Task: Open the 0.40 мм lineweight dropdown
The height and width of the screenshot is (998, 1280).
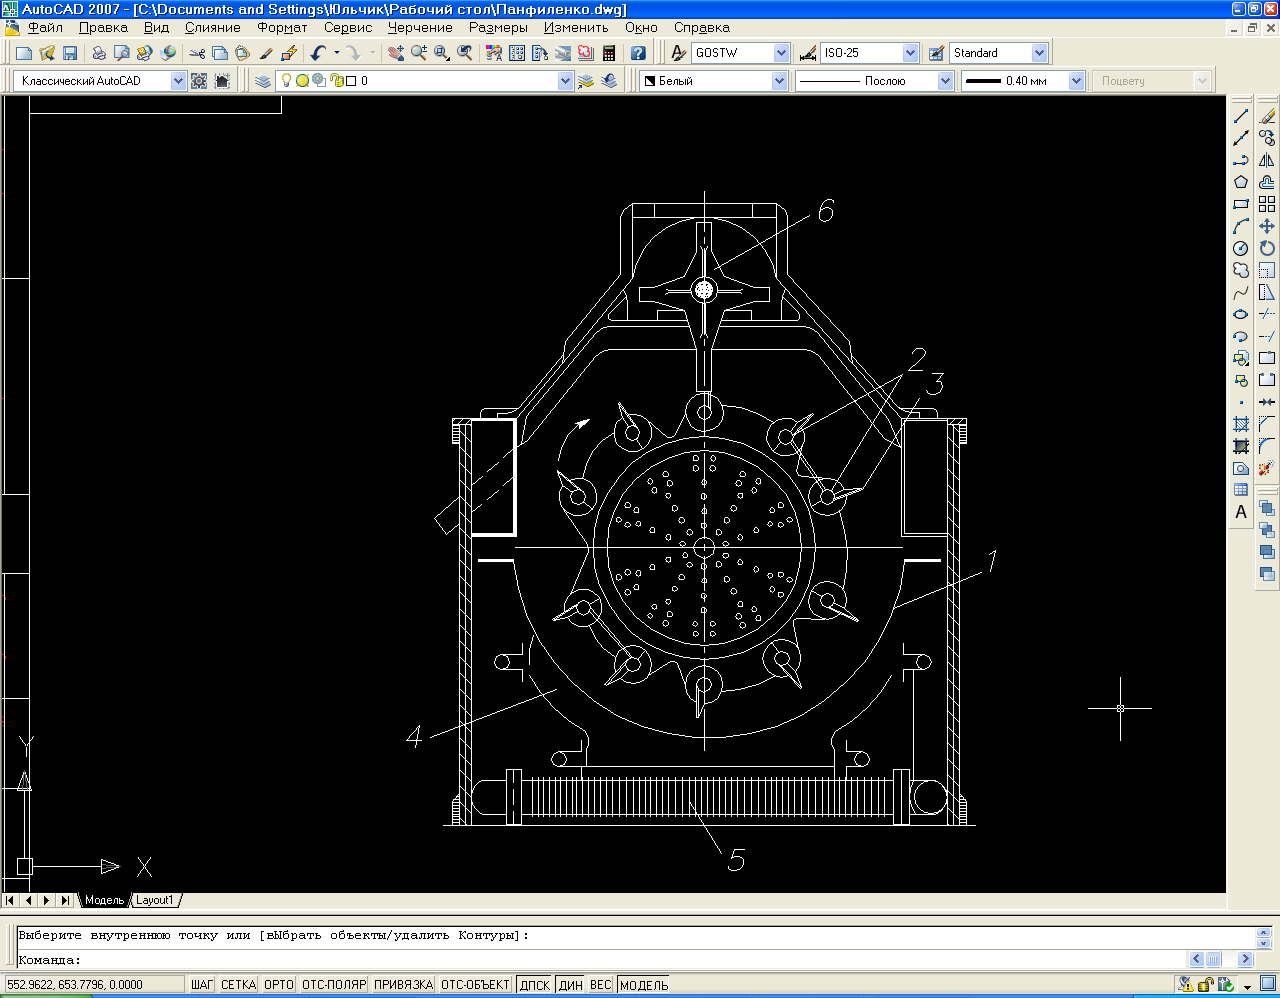Action: (x=1076, y=81)
